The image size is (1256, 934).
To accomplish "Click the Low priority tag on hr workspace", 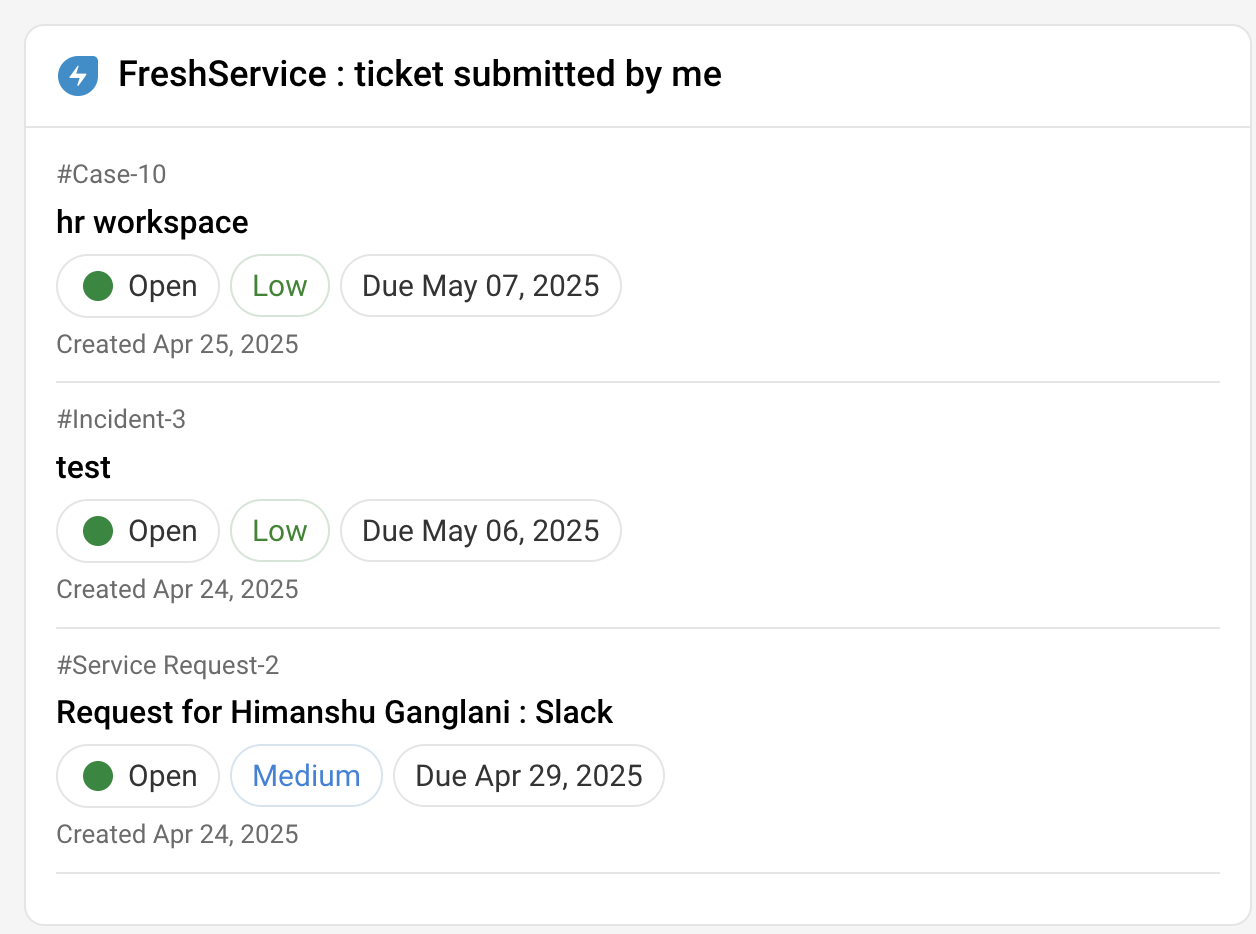I will (x=279, y=286).
